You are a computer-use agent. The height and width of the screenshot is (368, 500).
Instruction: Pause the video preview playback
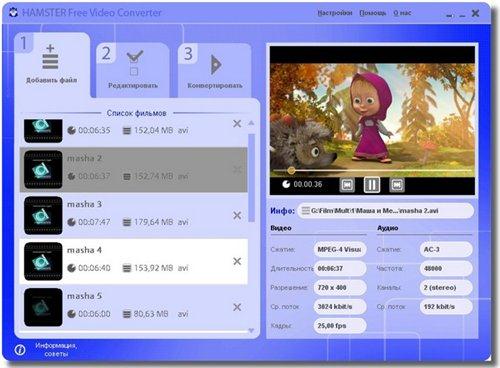(x=372, y=184)
